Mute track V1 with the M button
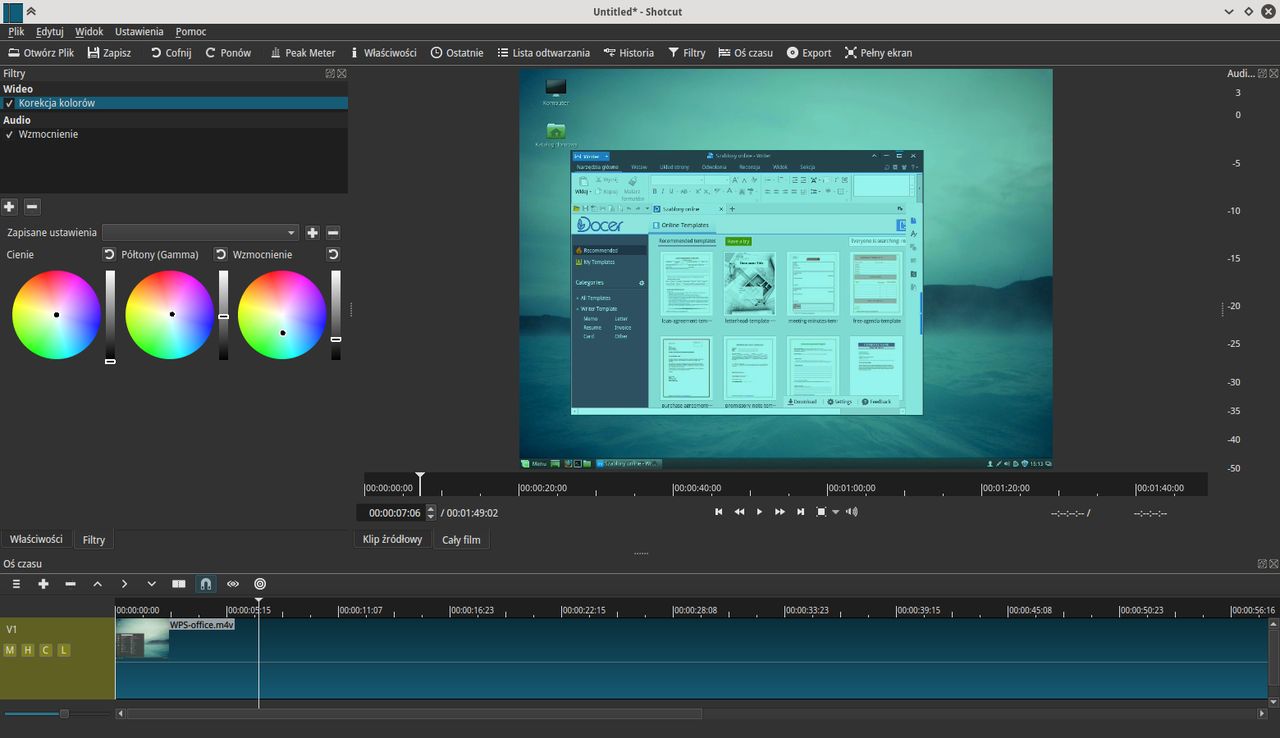Viewport: 1280px width, 738px height. pos(10,650)
